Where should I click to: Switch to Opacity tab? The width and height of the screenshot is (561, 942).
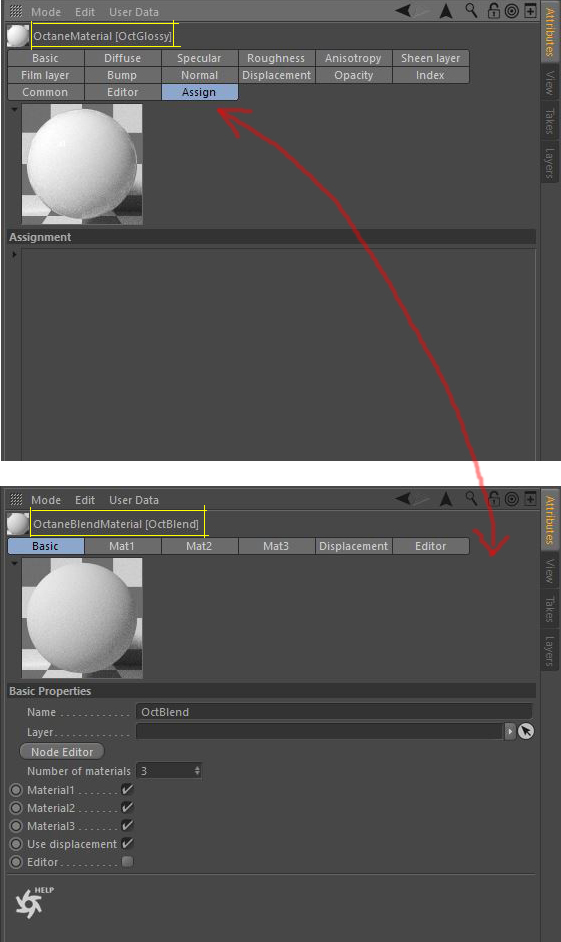coord(353,75)
